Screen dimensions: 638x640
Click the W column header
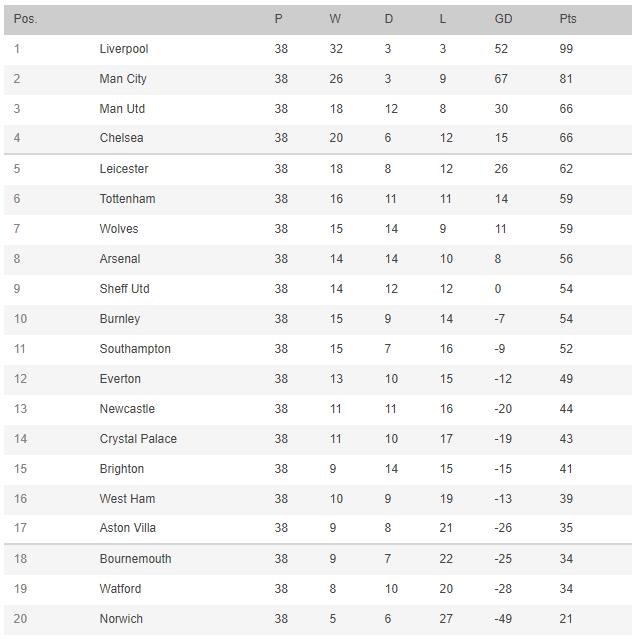335,19
